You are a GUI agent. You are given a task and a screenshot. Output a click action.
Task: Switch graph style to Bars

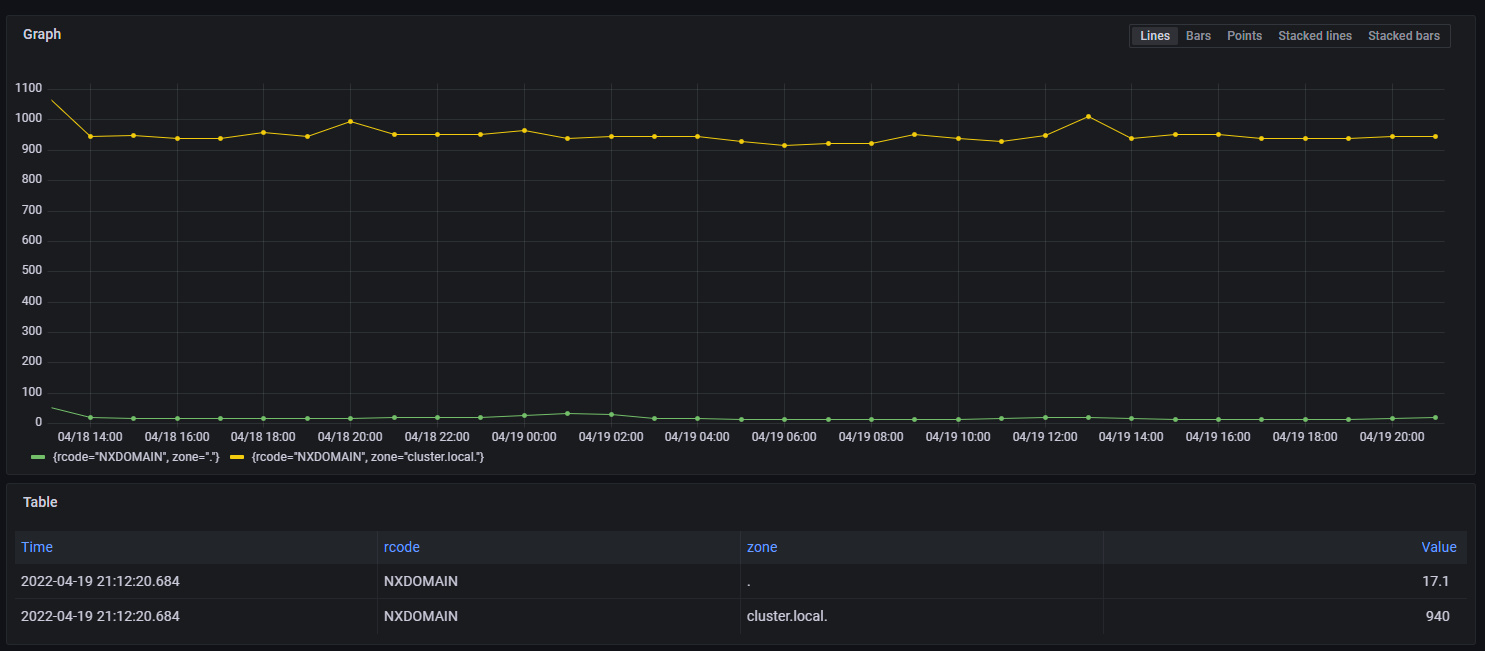pos(1198,36)
